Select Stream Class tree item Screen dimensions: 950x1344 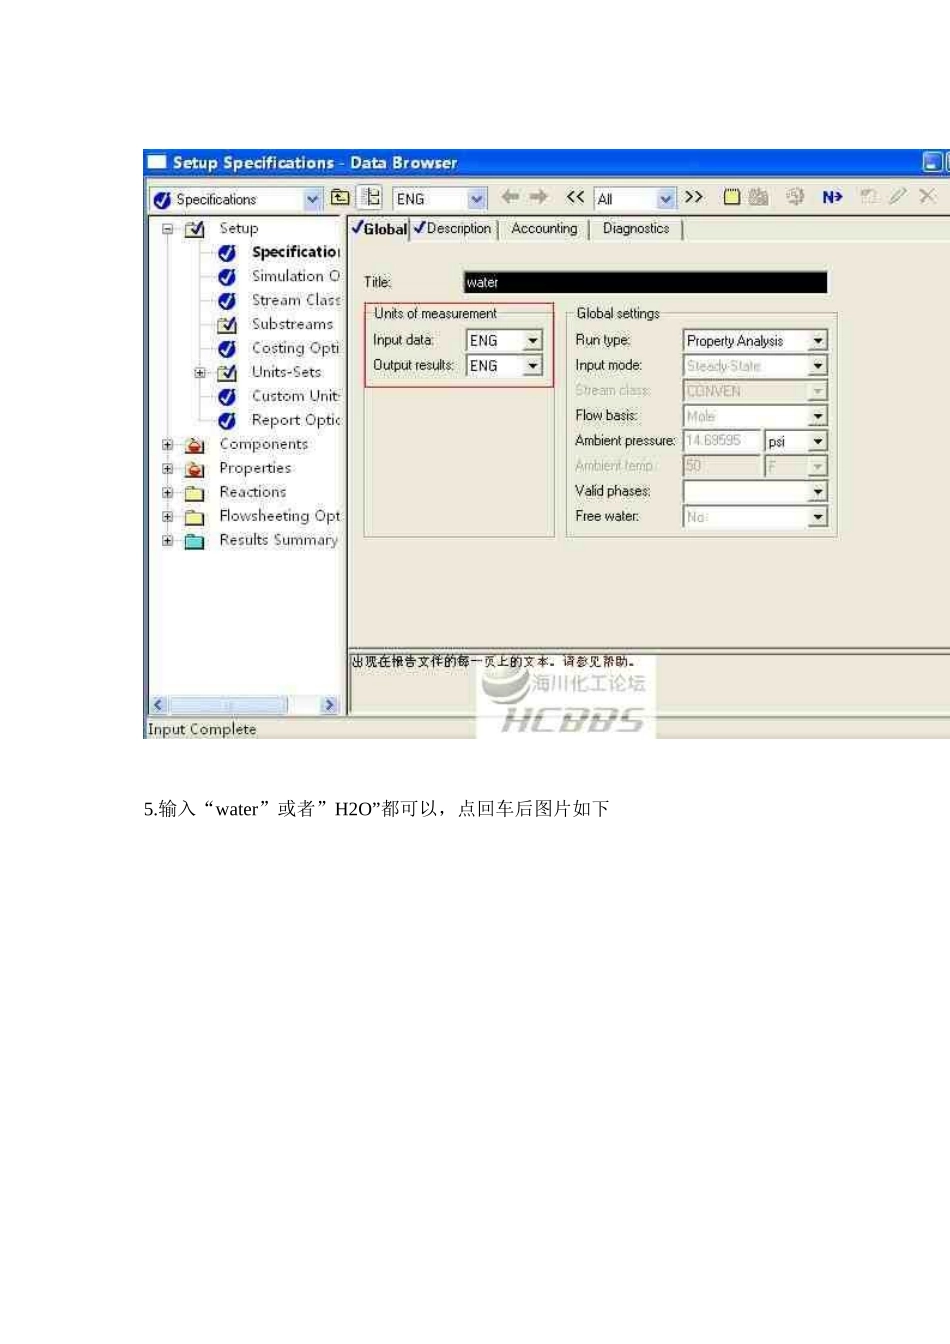[295, 301]
